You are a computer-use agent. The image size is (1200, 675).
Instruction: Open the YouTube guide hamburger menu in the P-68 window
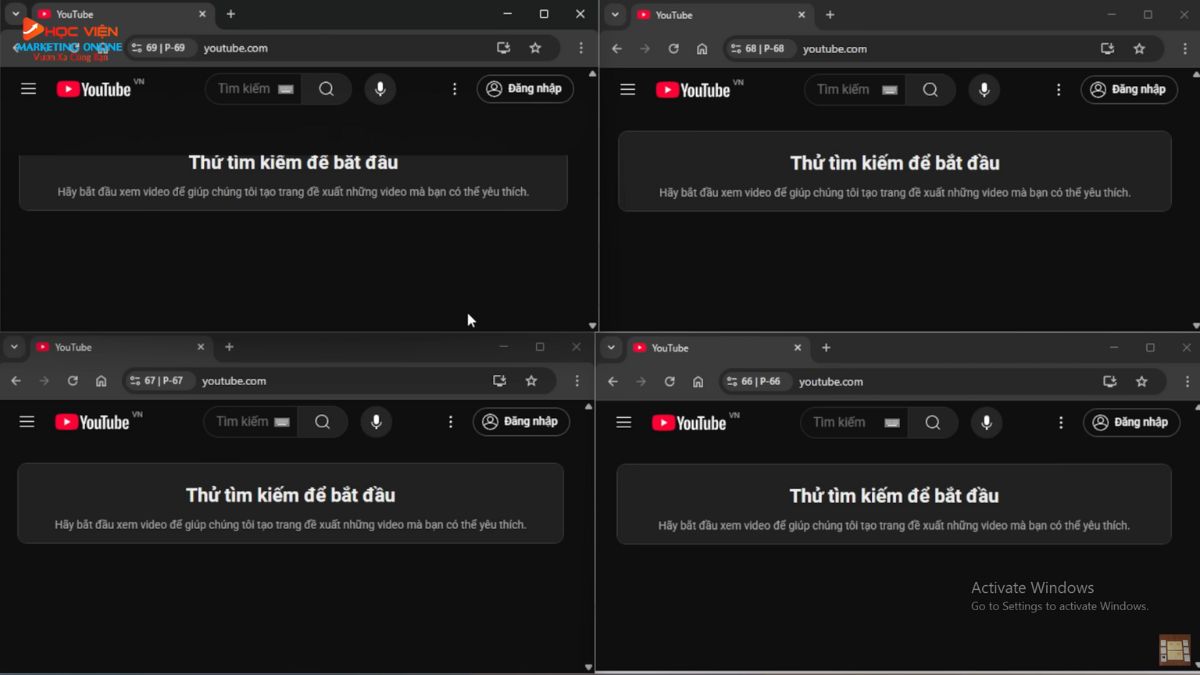tap(627, 89)
